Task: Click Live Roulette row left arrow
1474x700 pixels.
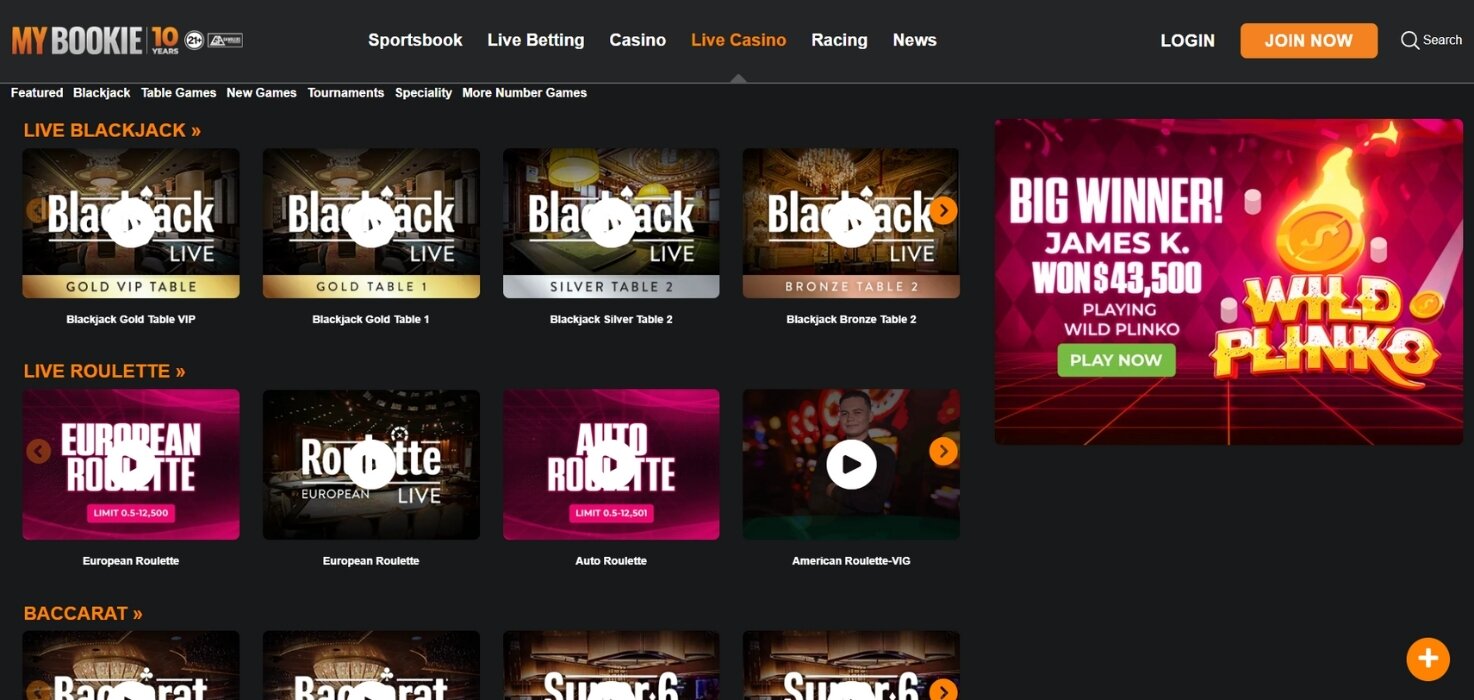Action: click(38, 451)
